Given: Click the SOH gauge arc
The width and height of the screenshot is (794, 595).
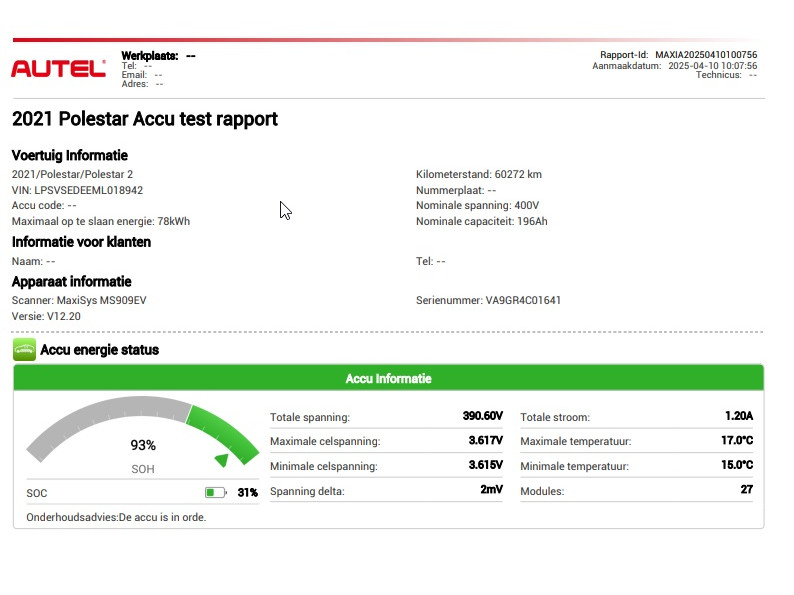Looking at the screenshot, I should 142,429.
